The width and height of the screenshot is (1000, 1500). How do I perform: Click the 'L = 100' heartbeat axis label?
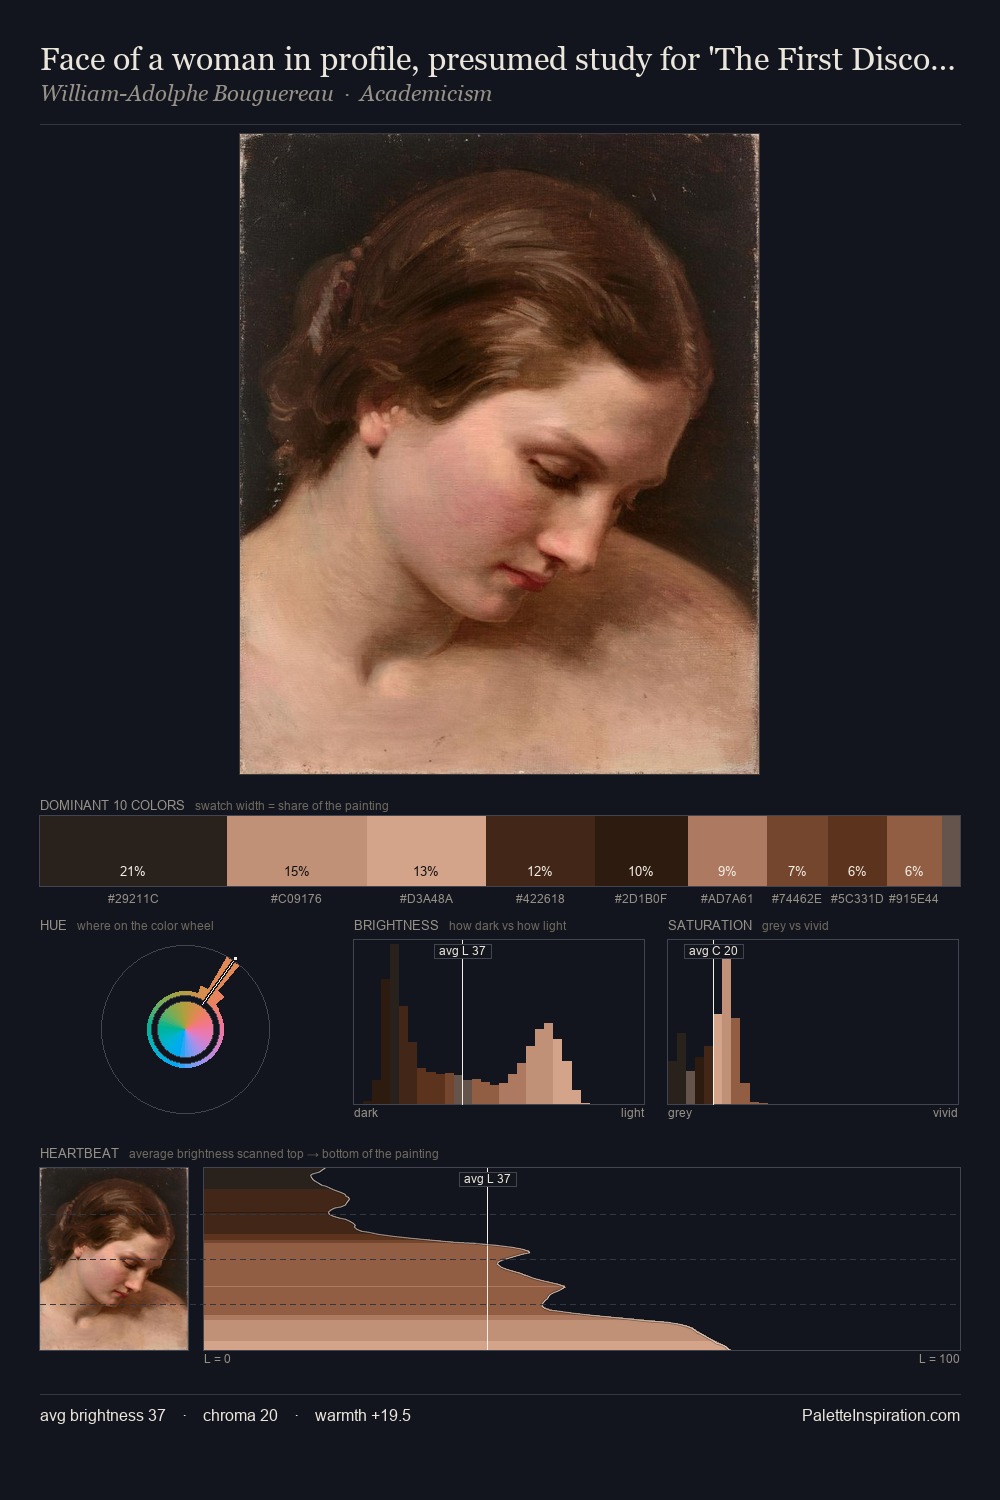click(x=939, y=1359)
